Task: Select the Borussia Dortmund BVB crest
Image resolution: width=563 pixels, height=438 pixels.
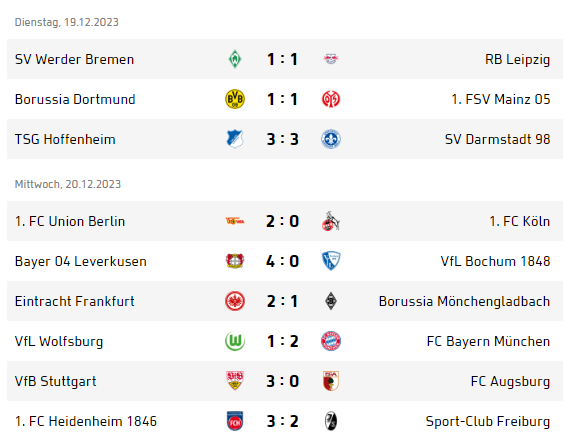Action: (x=235, y=99)
